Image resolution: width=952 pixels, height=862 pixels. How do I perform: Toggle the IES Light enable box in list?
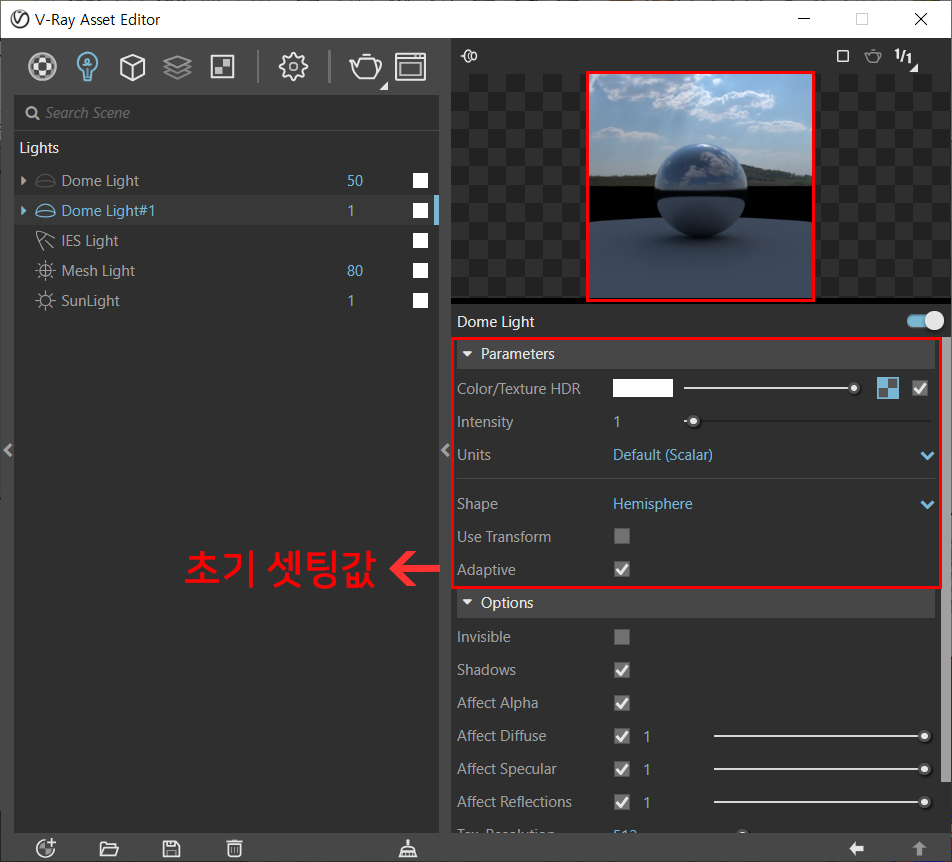tap(420, 240)
